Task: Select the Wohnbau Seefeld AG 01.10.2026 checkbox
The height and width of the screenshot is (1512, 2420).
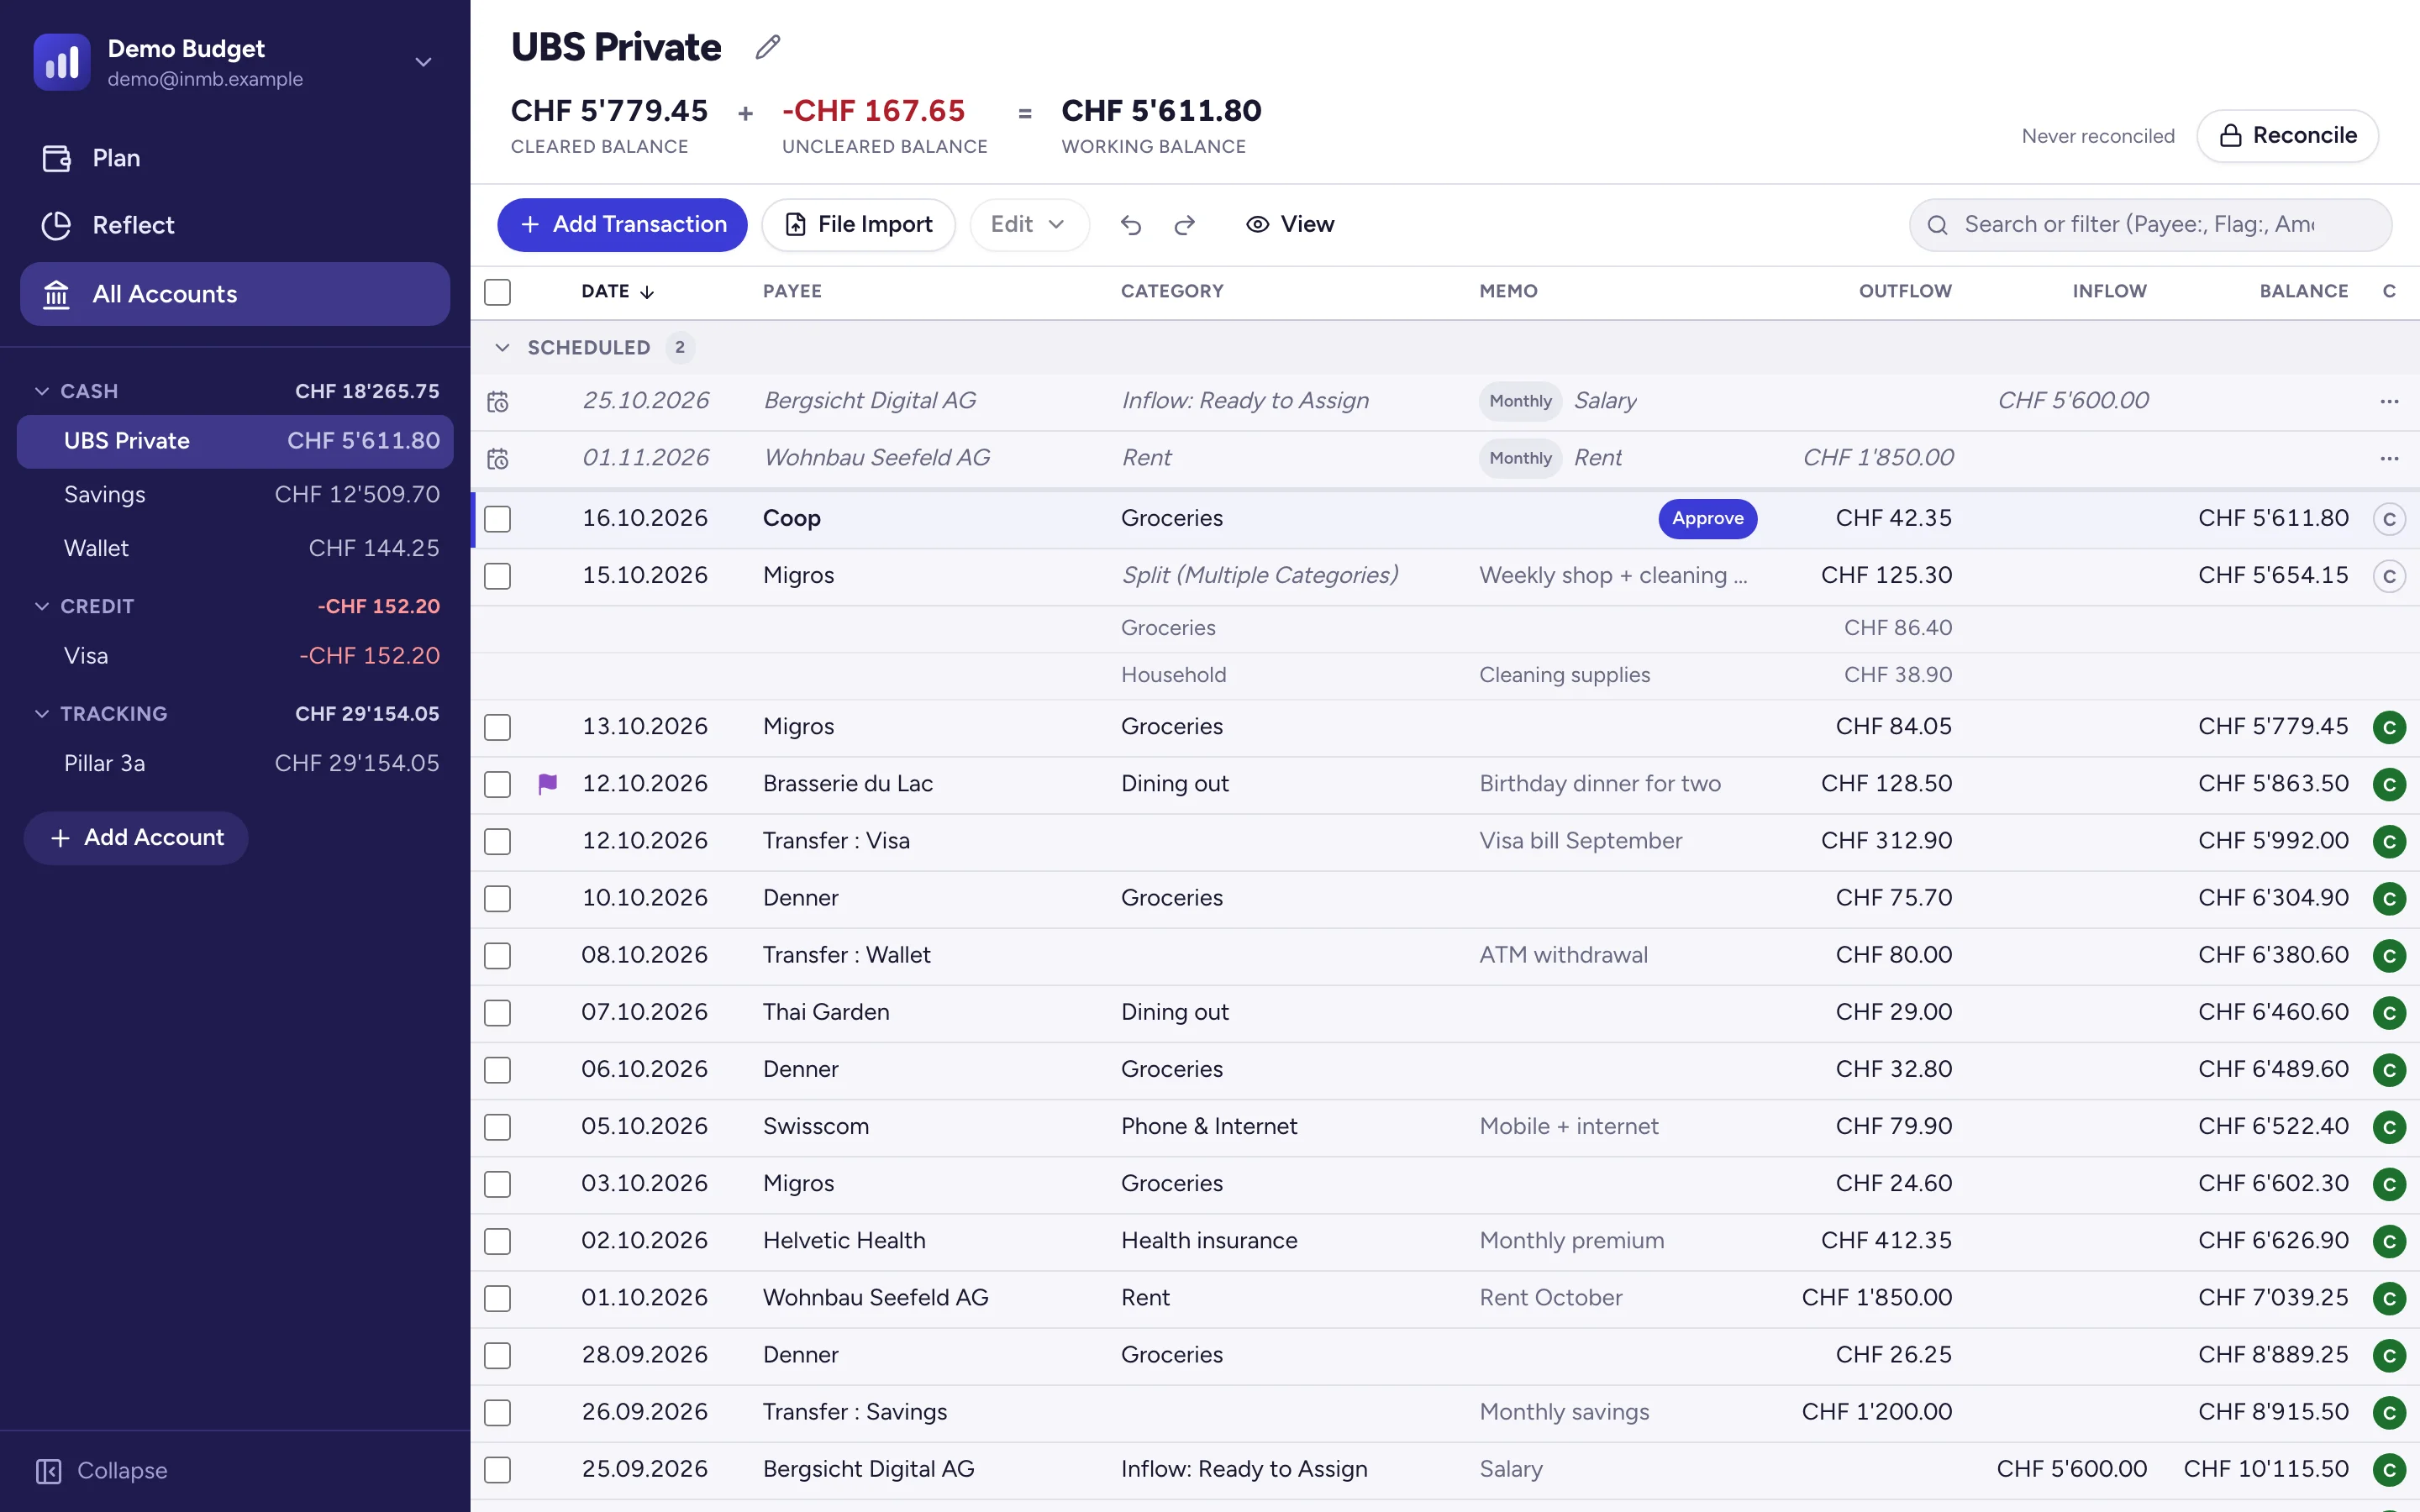Action: 497,1298
